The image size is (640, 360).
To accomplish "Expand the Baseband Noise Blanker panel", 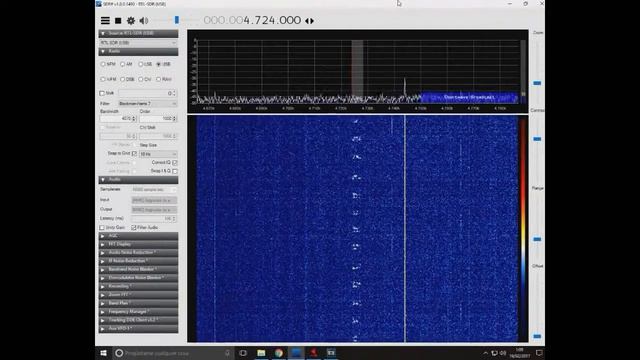I will (x=138, y=269).
